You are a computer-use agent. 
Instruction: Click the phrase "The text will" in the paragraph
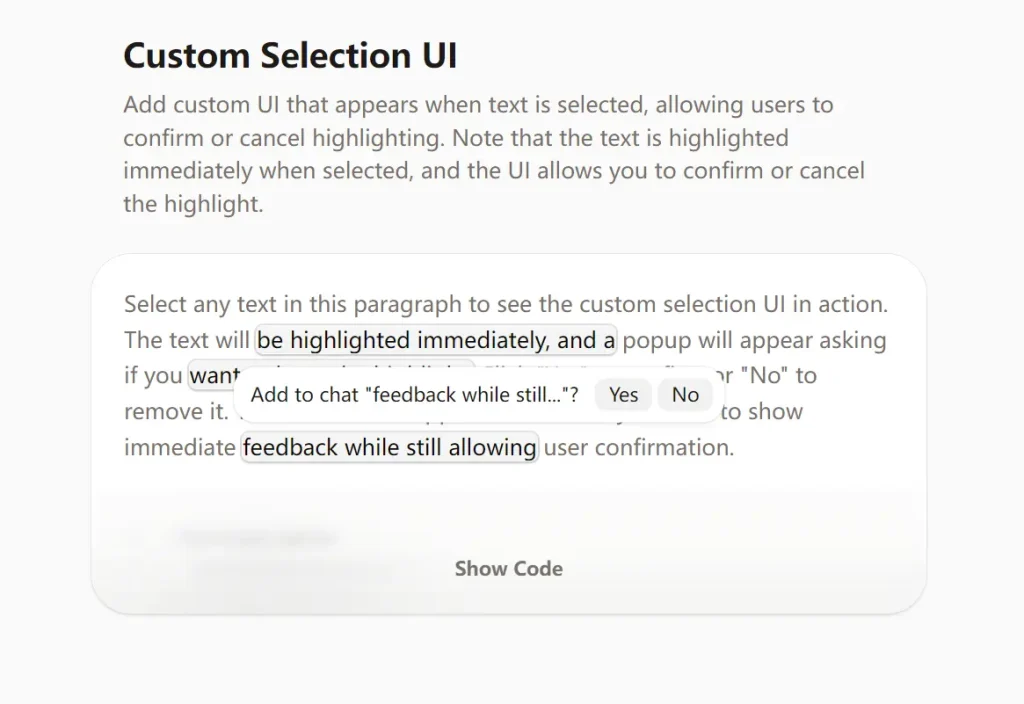(187, 340)
